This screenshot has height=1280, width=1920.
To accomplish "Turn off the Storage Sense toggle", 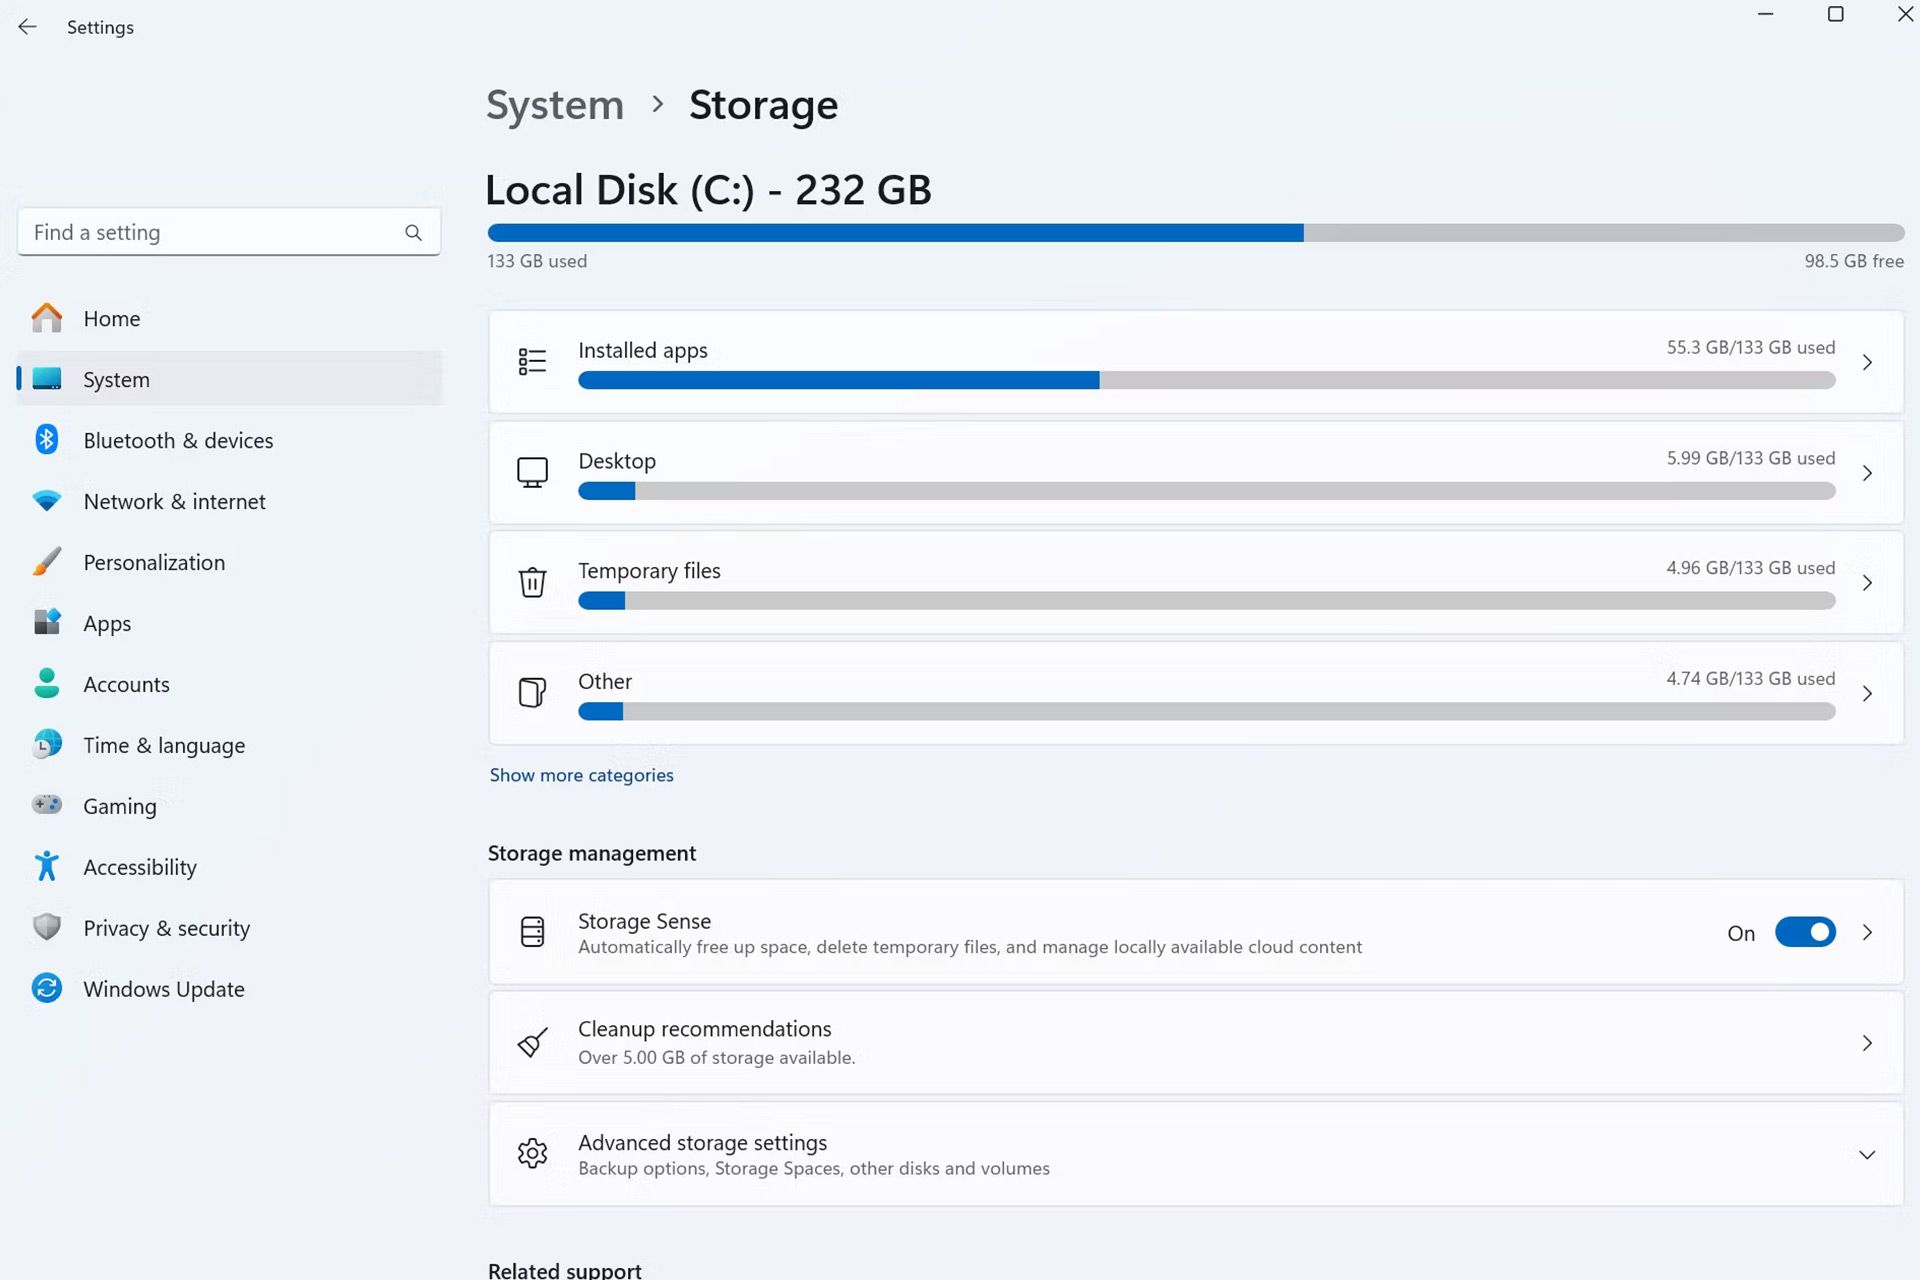I will [1804, 932].
